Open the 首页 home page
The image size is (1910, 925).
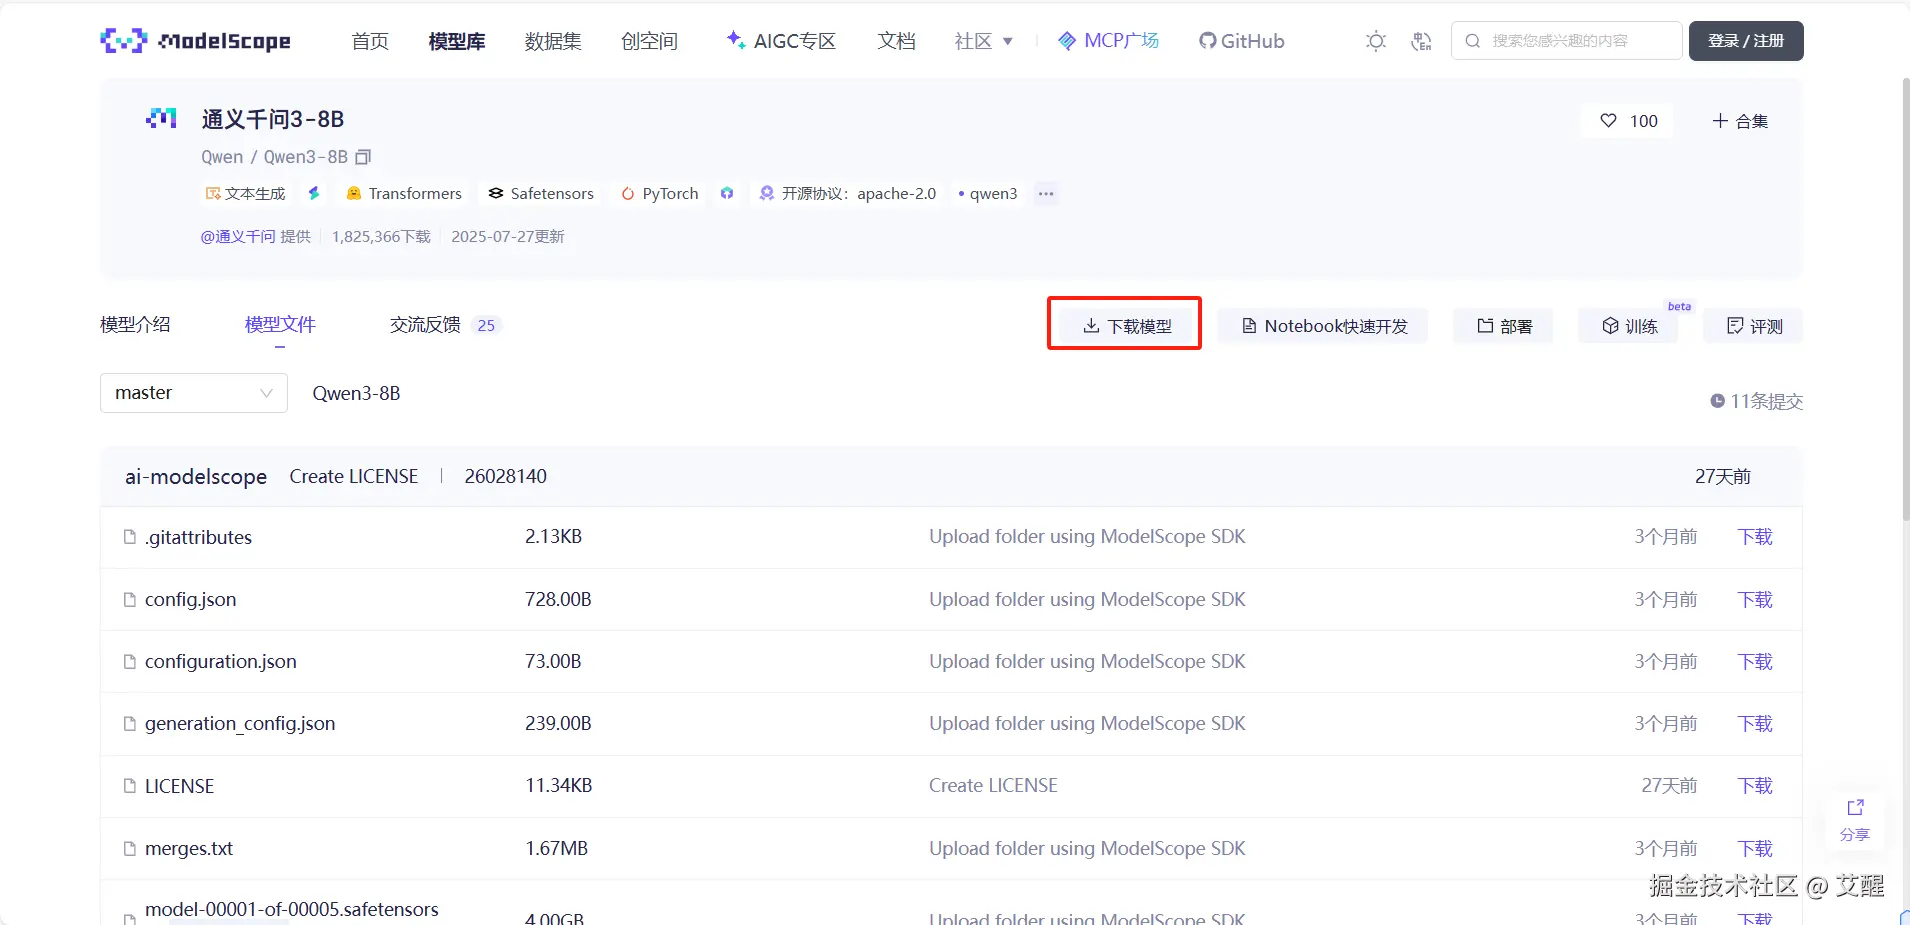click(370, 41)
